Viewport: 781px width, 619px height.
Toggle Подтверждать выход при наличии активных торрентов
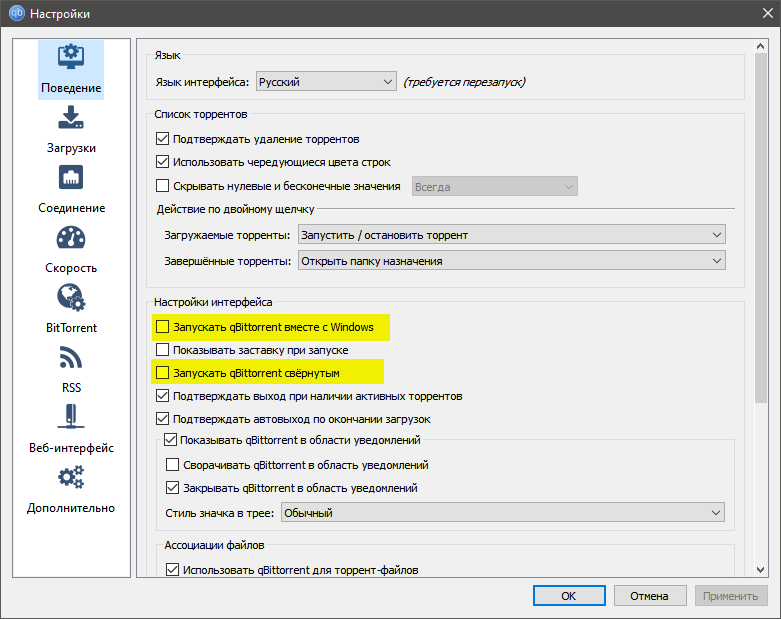162,396
